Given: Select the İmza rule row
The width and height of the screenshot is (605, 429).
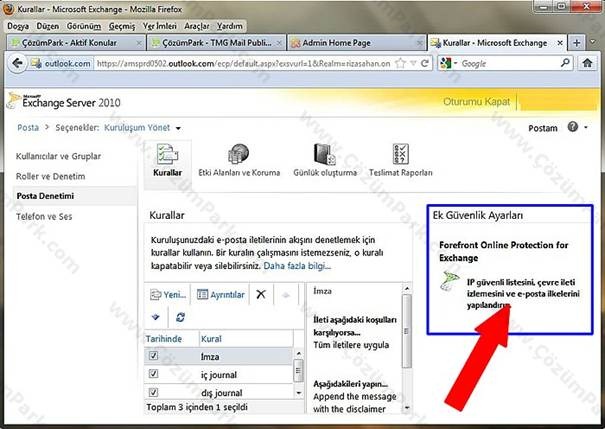Looking at the screenshot, I should coord(218,356).
